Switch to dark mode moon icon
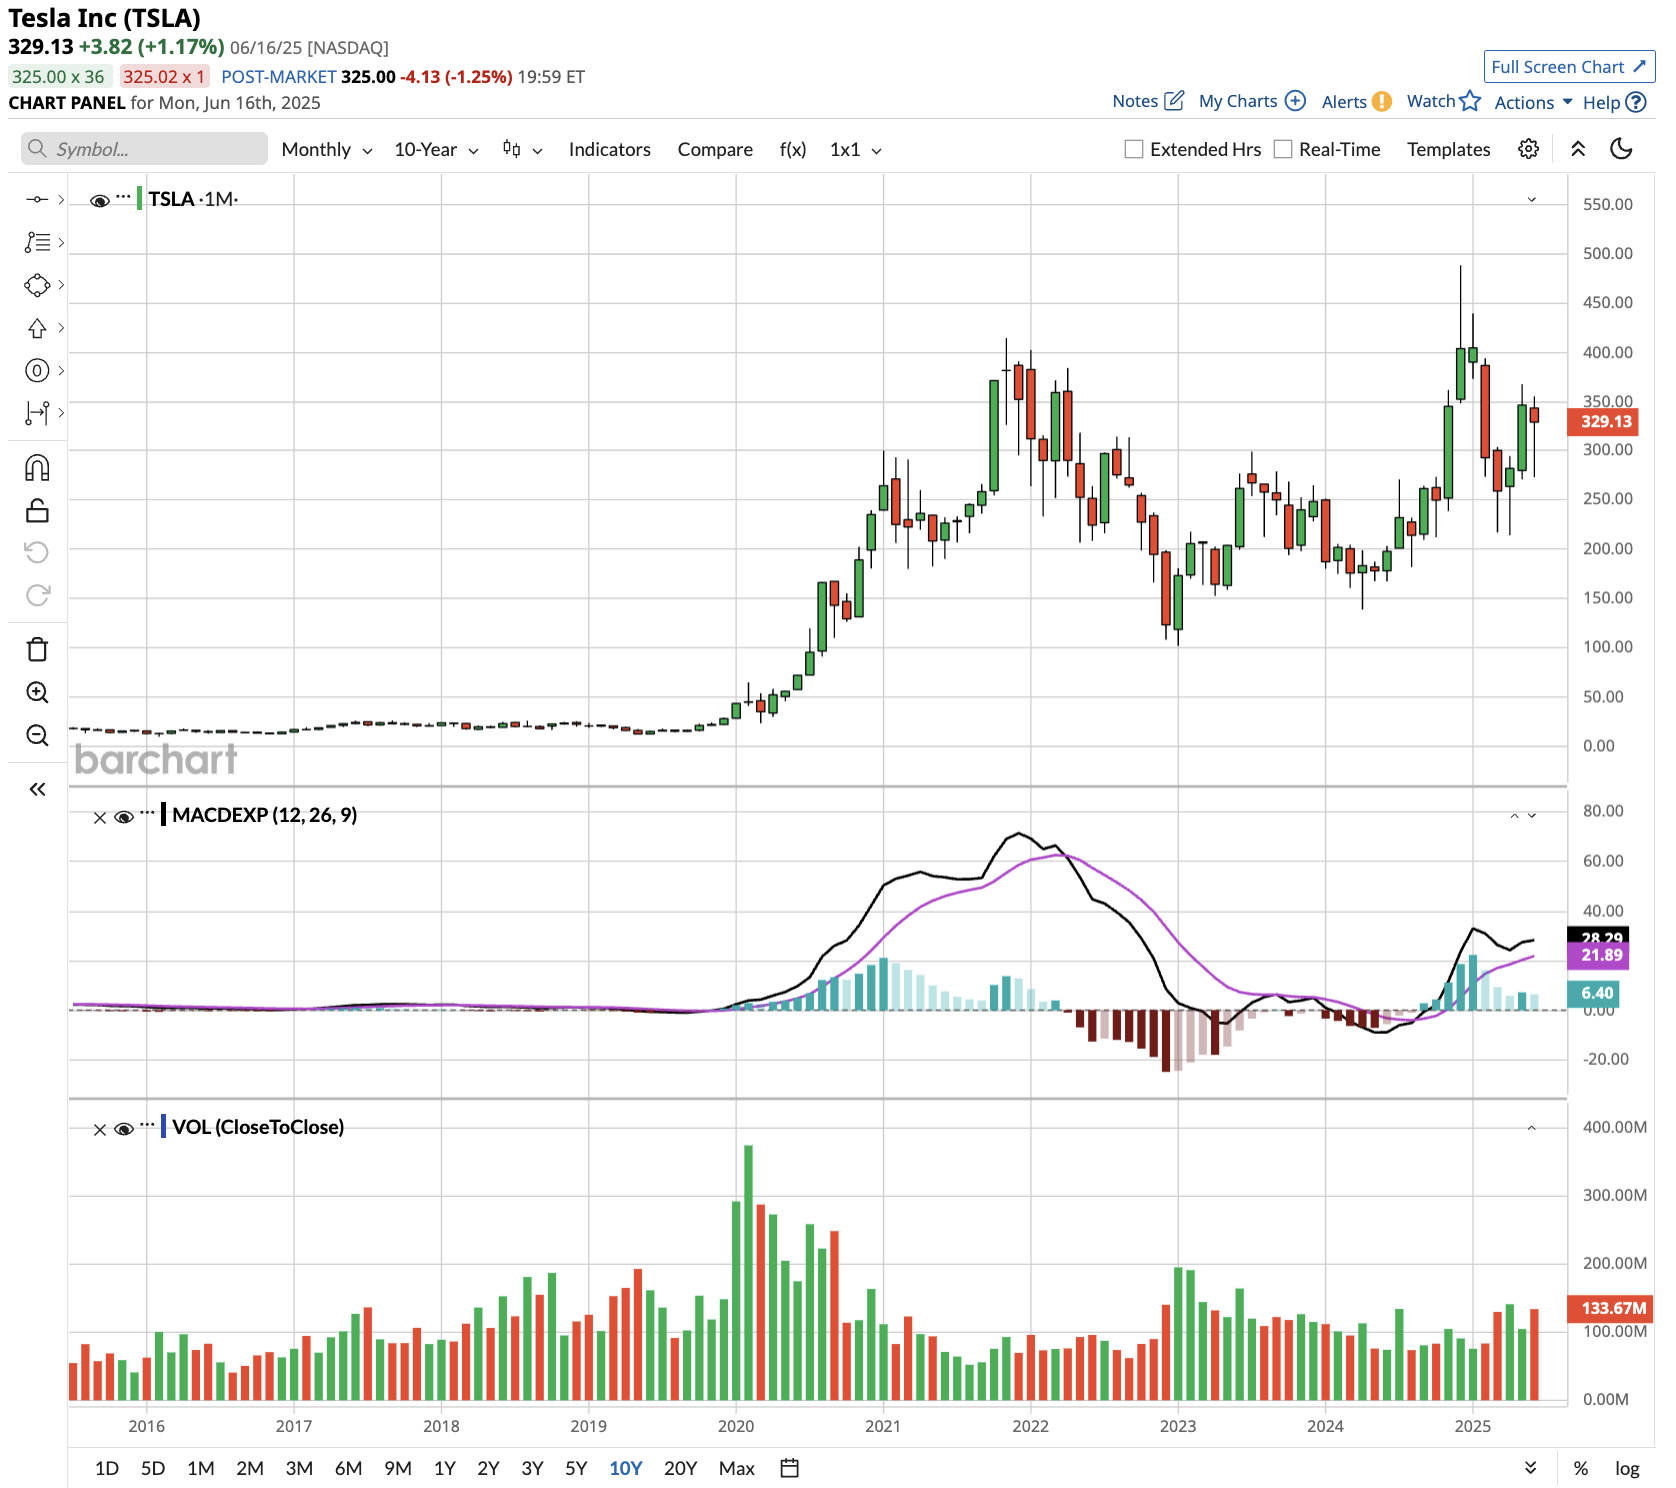The width and height of the screenshot is (1676, 1488). [x=1621, y=149]
